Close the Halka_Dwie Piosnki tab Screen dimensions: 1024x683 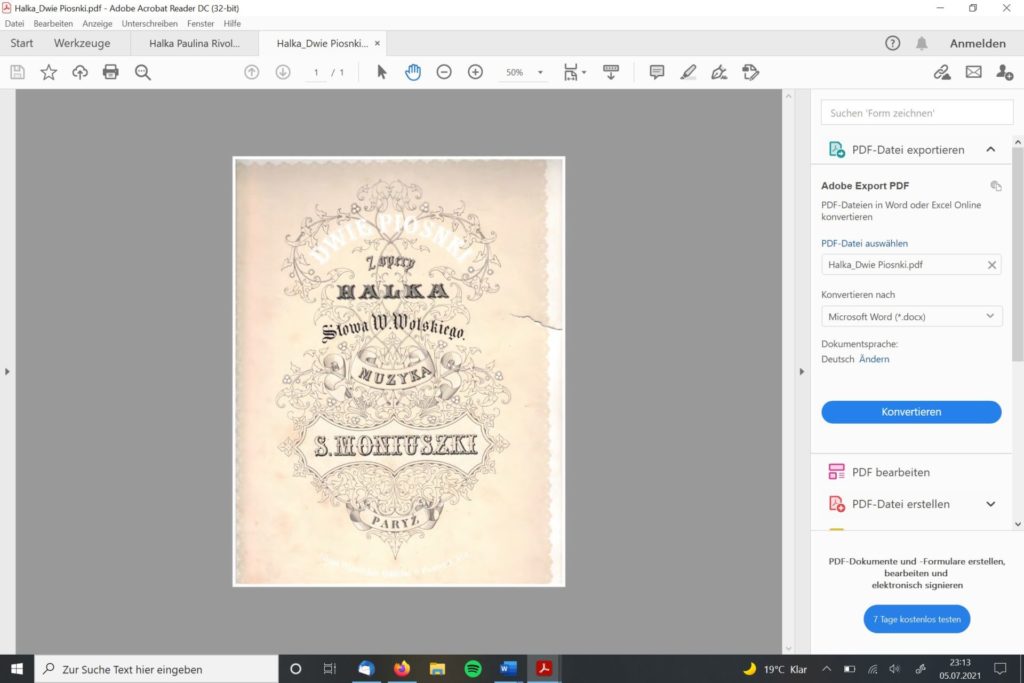(377, 43)
